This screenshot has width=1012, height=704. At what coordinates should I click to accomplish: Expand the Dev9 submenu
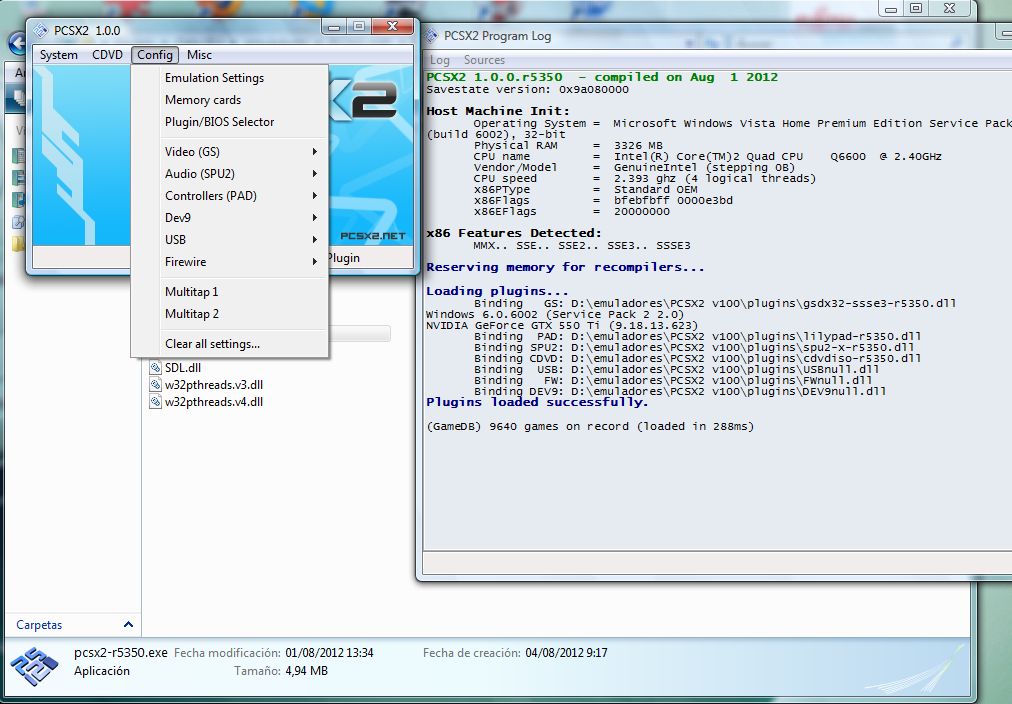tap(230, 217)
